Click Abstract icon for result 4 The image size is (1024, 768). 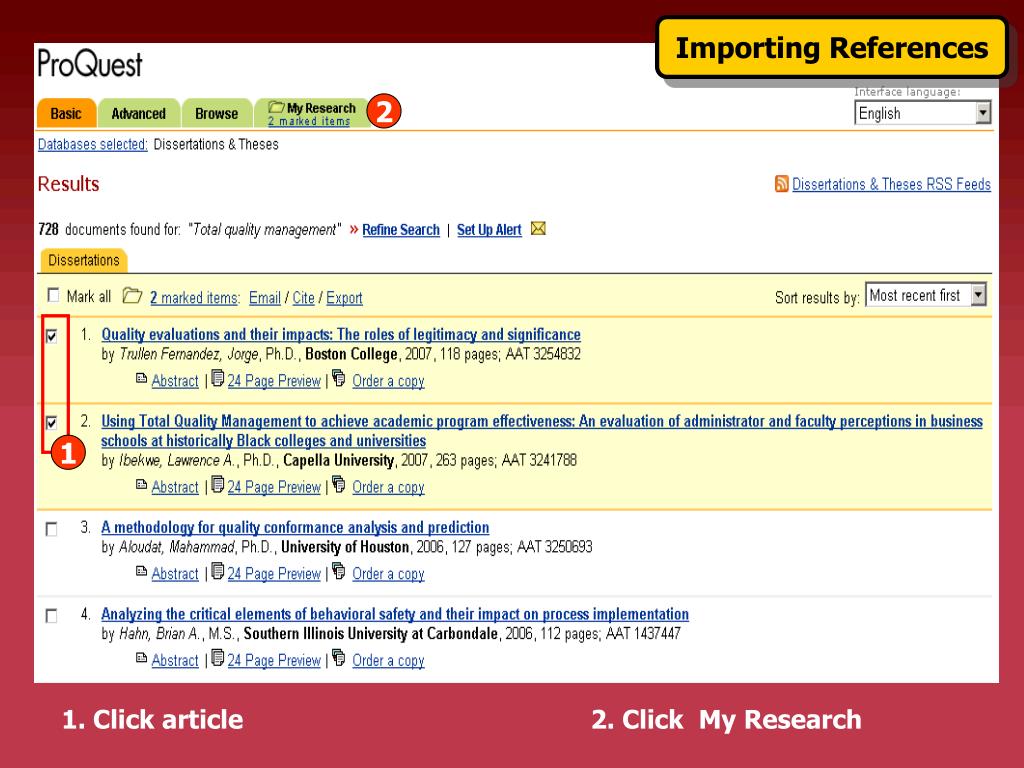[141, 658]
